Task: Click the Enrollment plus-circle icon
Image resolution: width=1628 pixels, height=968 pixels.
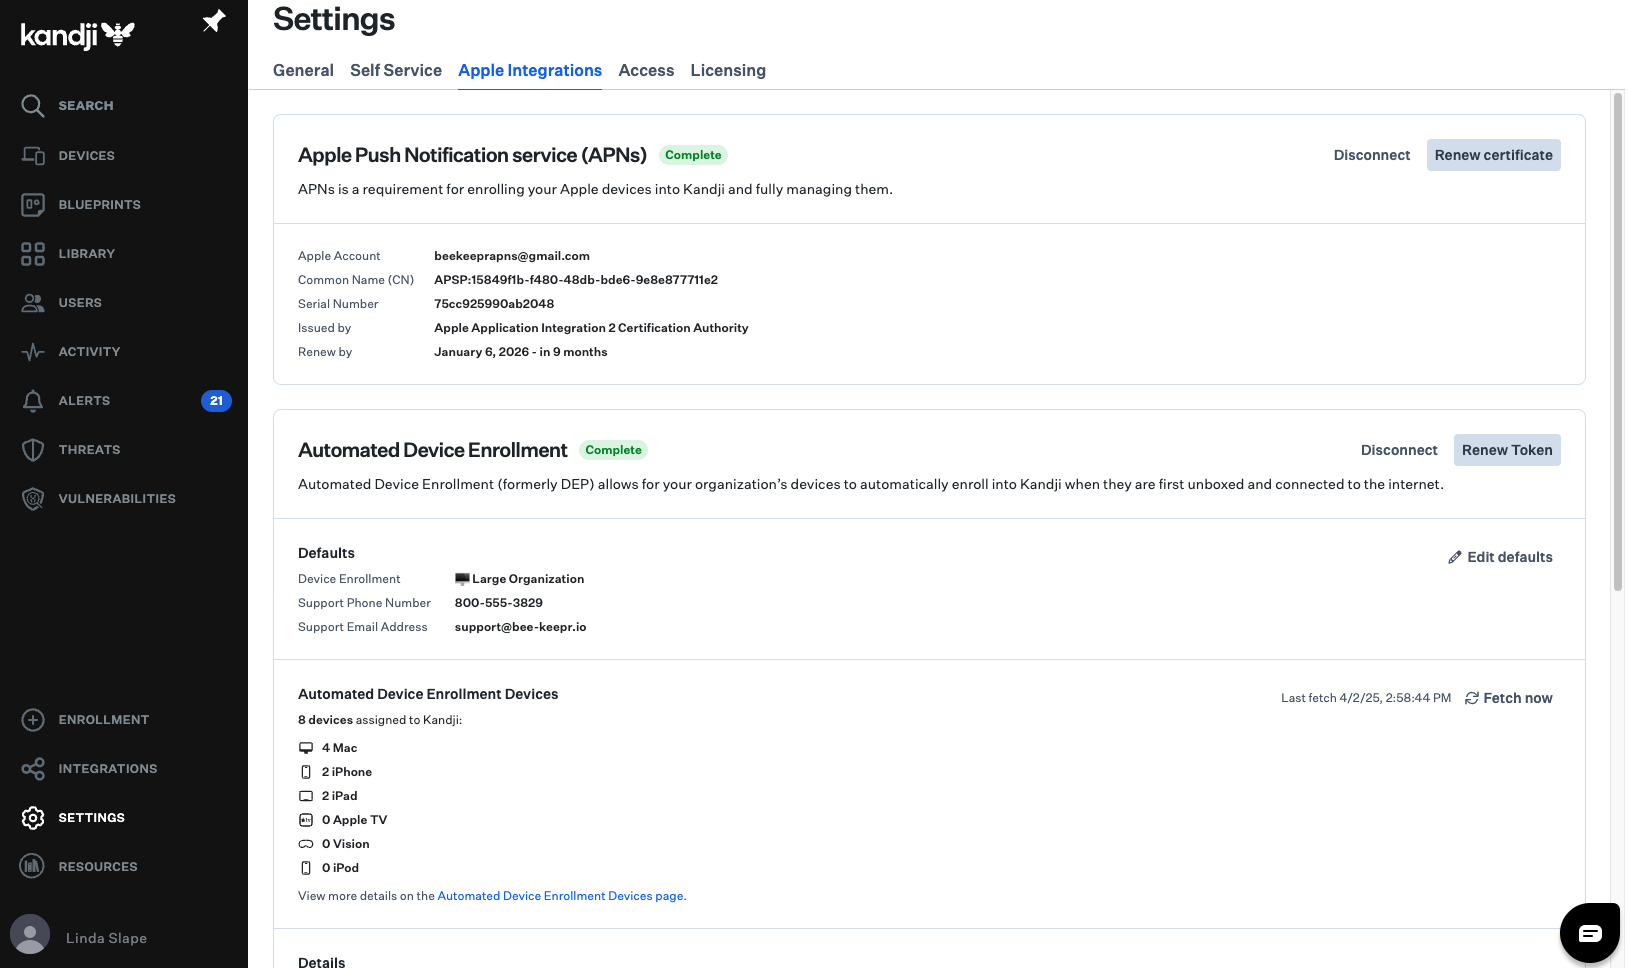Action: coord(33,720)
